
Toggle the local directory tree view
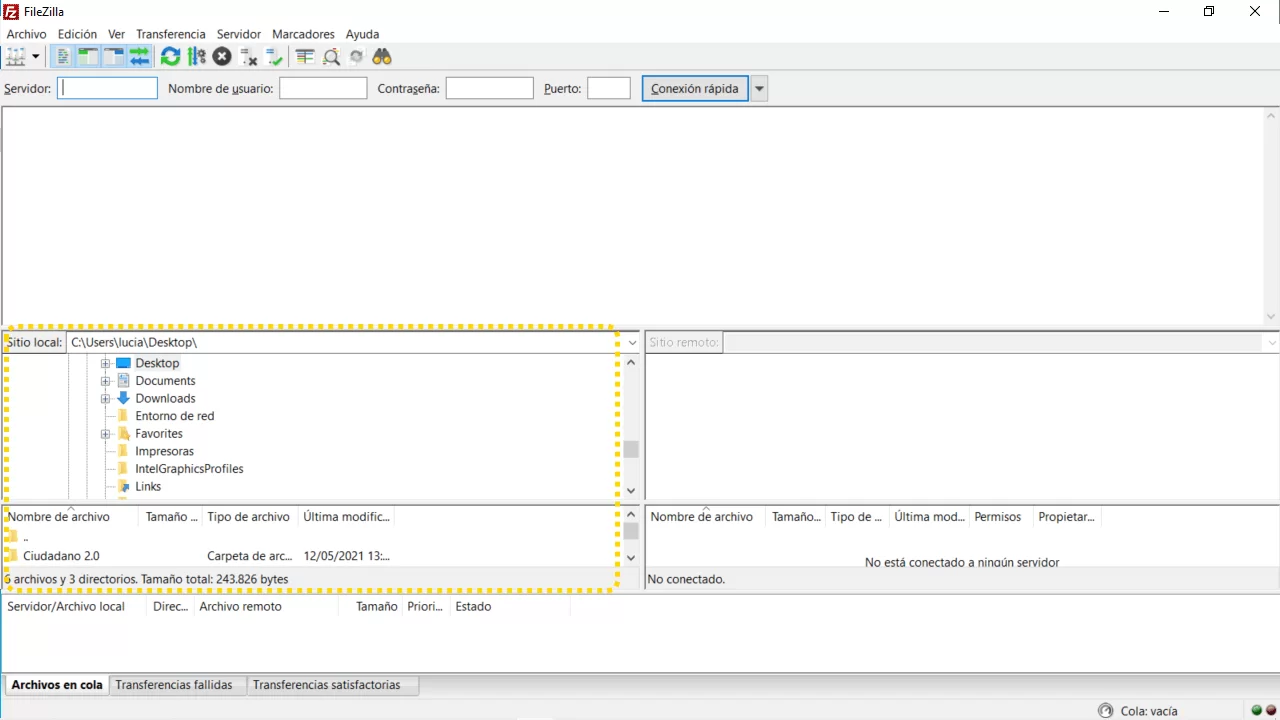coord(88,57)
